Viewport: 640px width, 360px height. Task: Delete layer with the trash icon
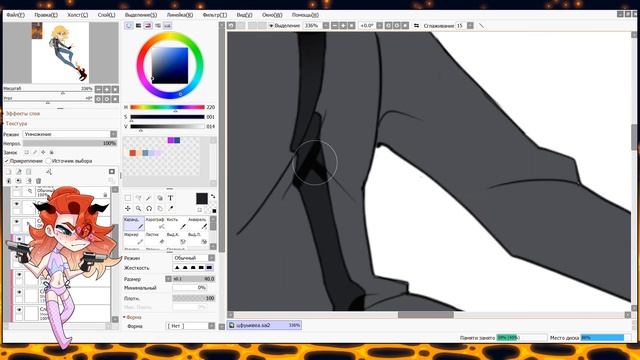click(38, 181)
